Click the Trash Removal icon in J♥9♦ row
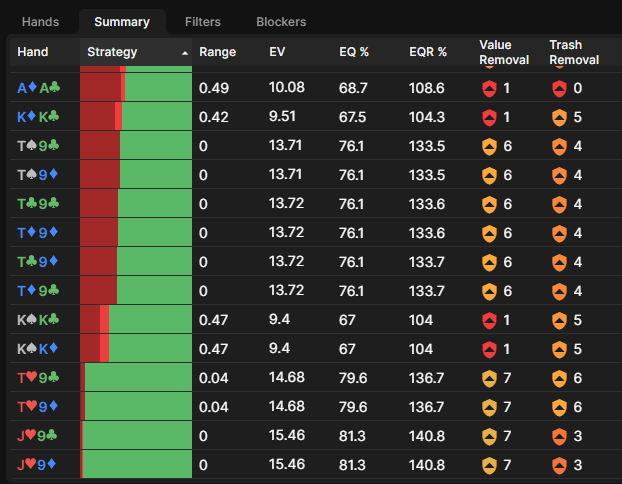Viewport: 622px width, 484px height. click(559, 465)
